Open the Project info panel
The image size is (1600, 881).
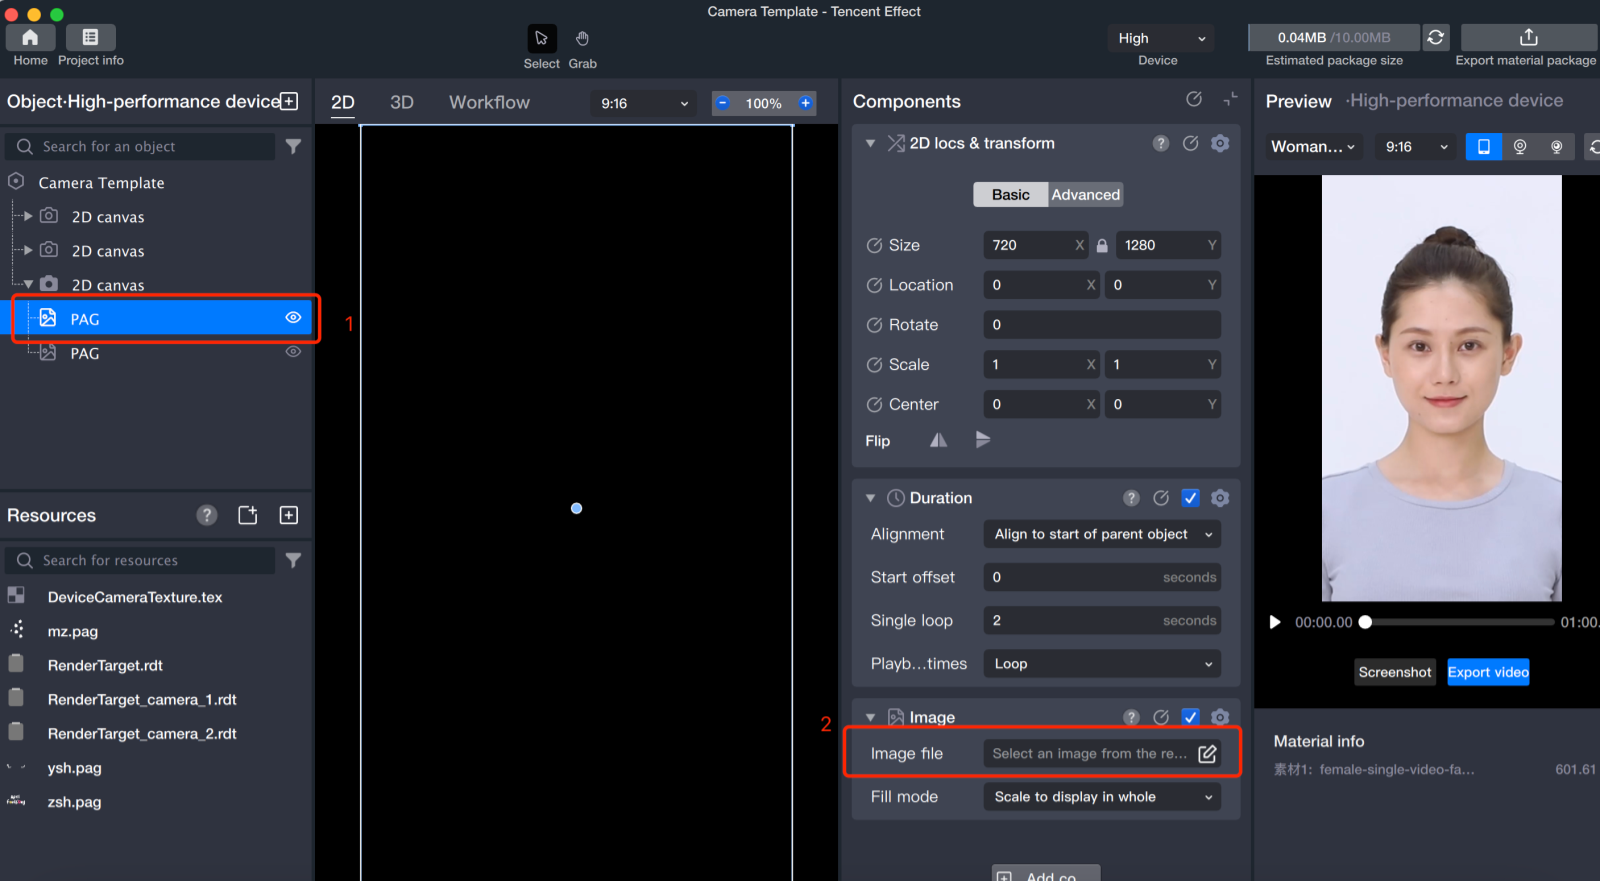pyautogui.click(x=90, y=38)
